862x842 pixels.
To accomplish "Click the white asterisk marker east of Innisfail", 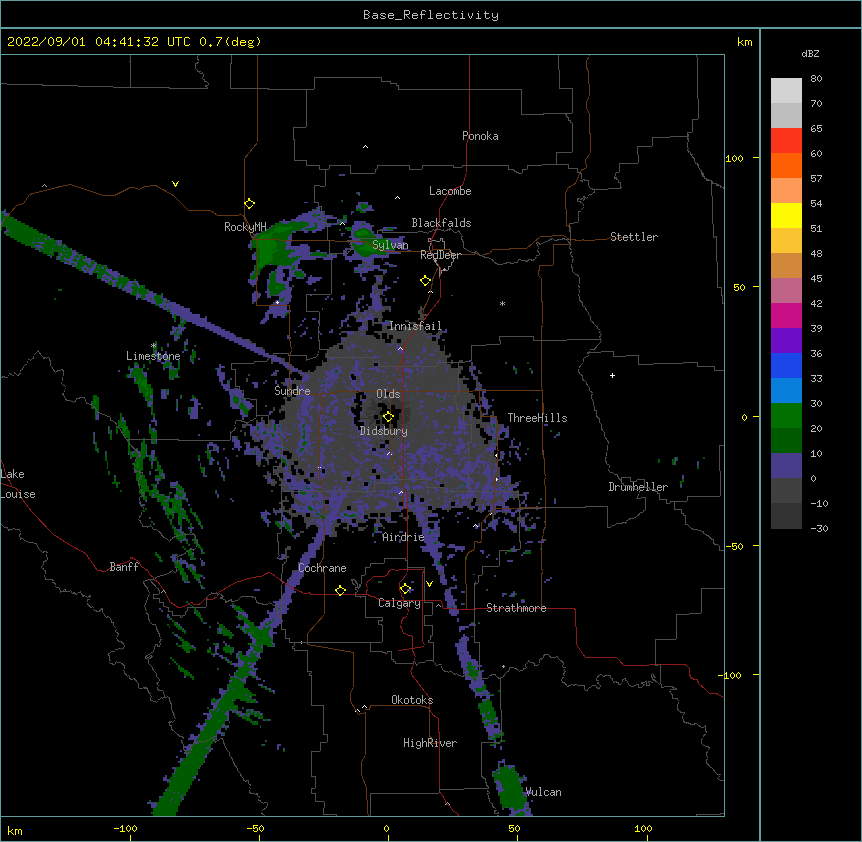I will click(x=502, y=303).
